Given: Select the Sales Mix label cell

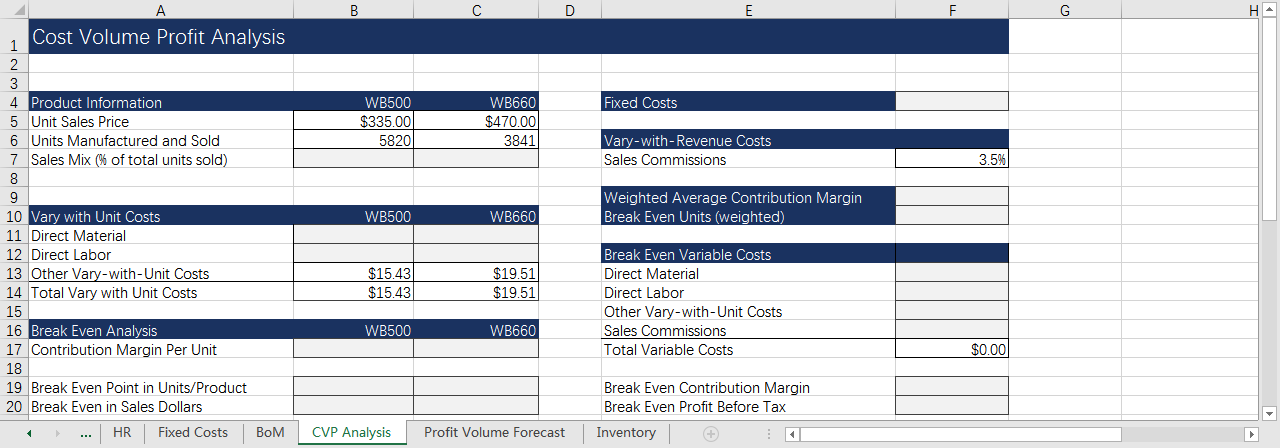Looking at the screenshot, I should pos(160,159).
